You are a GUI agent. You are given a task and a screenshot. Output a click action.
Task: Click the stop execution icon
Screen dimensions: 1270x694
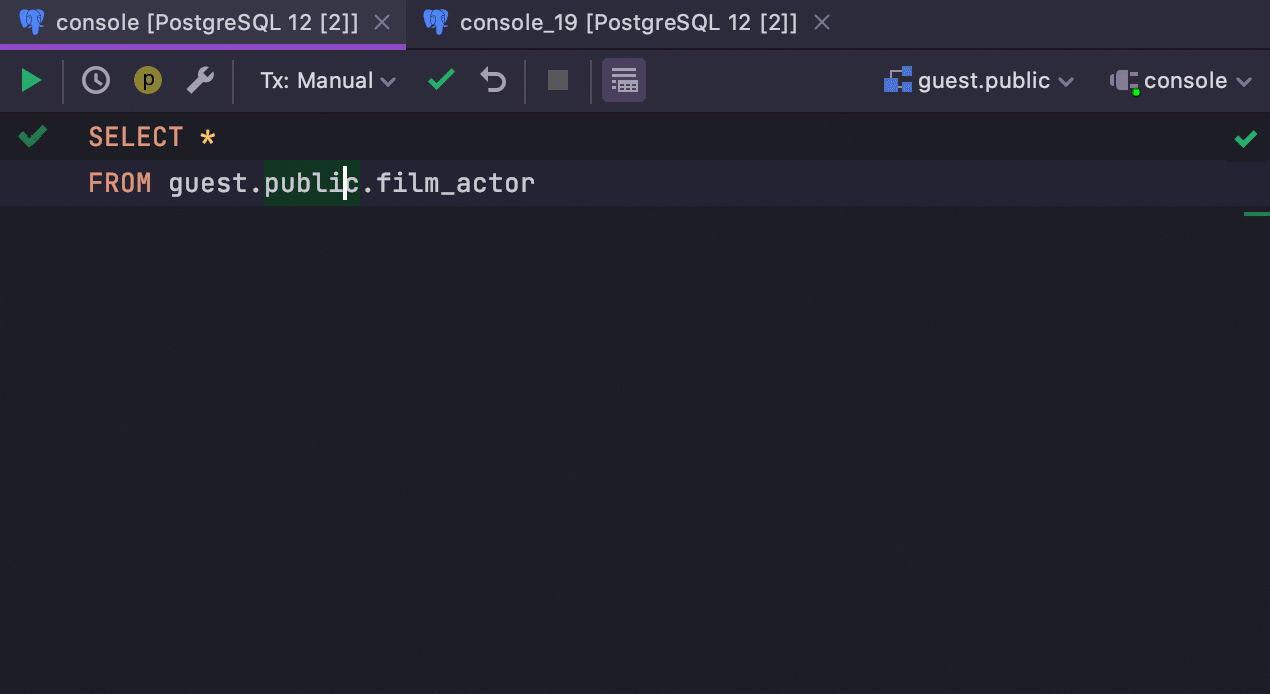point(557,80)
